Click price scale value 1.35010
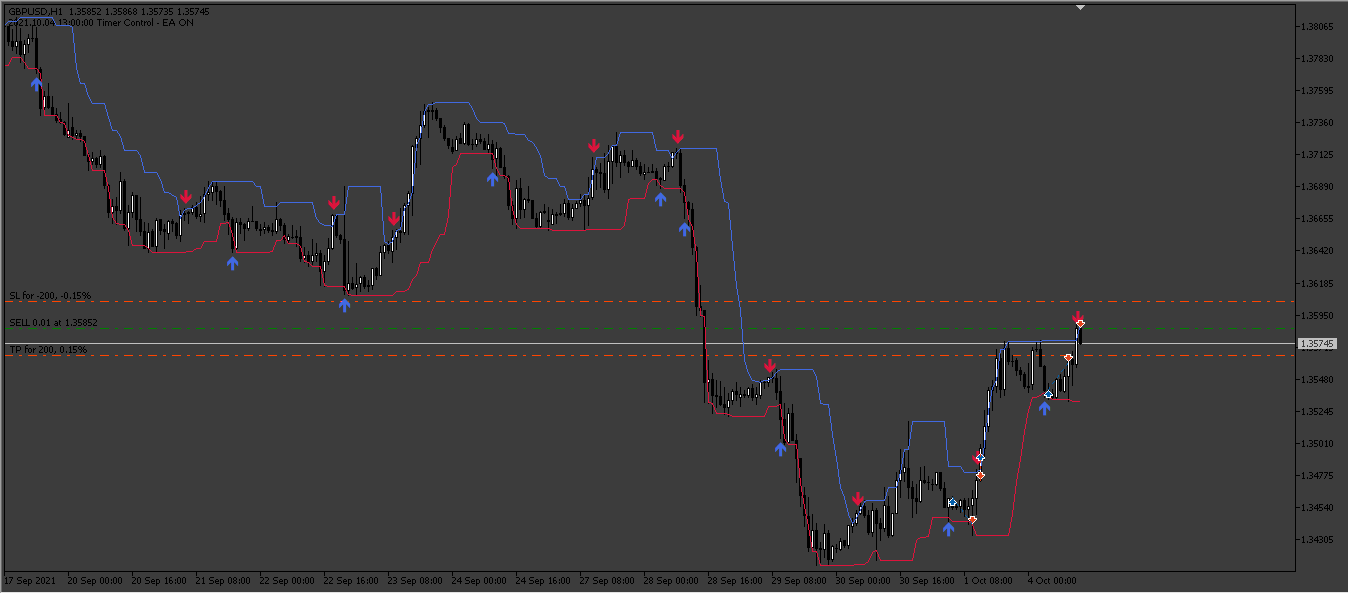This screenshot has width=1348, height=593. point(1316,444)
